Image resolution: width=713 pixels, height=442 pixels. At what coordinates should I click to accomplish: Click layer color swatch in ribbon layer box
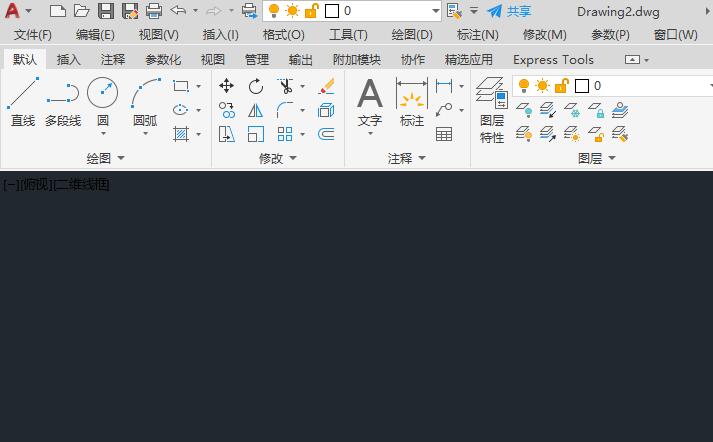(582, 85)
